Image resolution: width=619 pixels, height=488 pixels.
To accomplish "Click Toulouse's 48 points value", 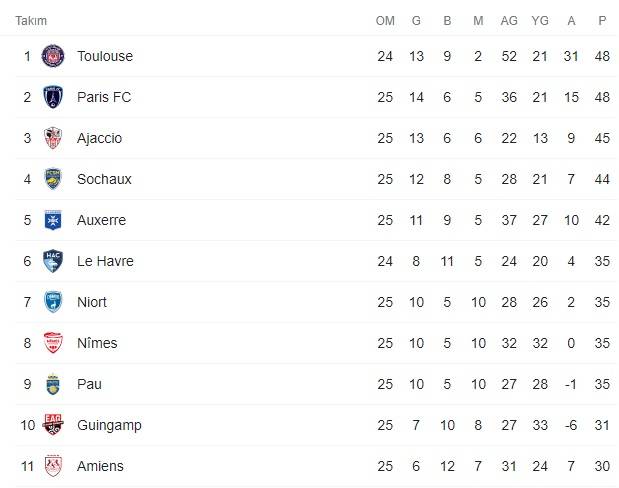I will pos(602,56).
